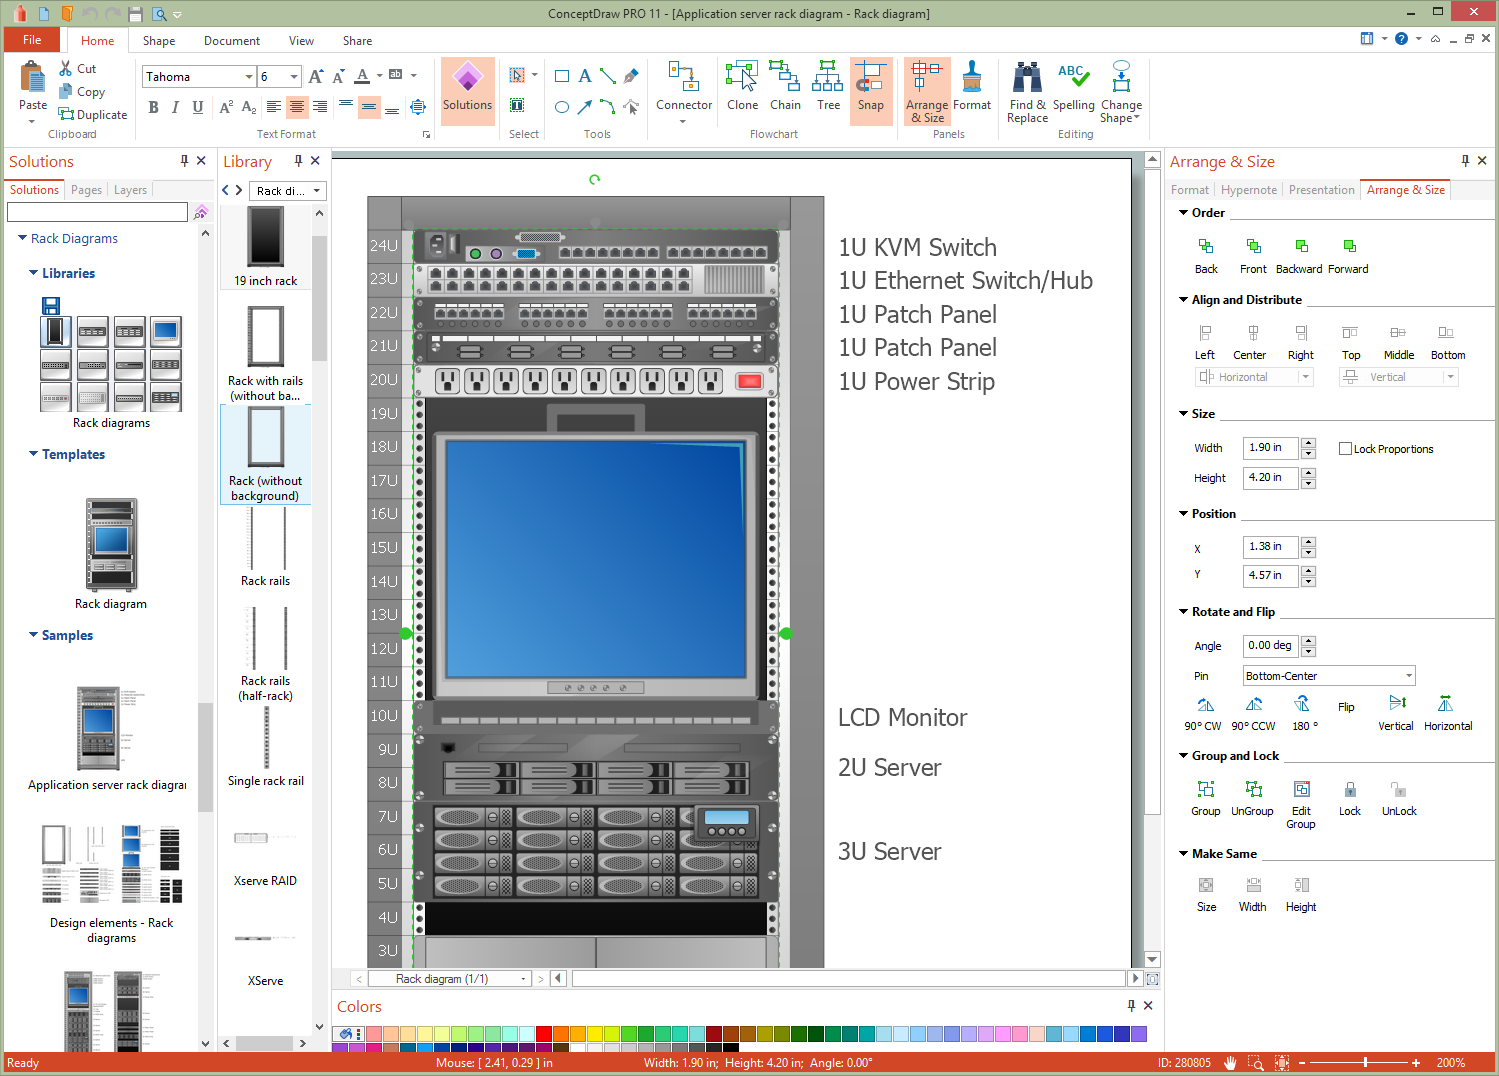Rotate shape 90° CW
The width and height of the screenshot is (1499, 1076).
pos(1203,714)
